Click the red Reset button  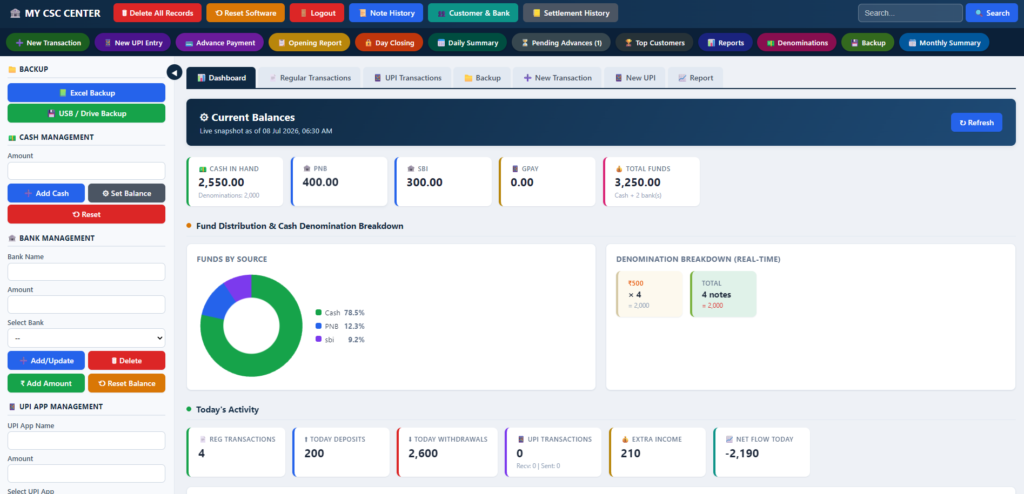tap(86, 214)
